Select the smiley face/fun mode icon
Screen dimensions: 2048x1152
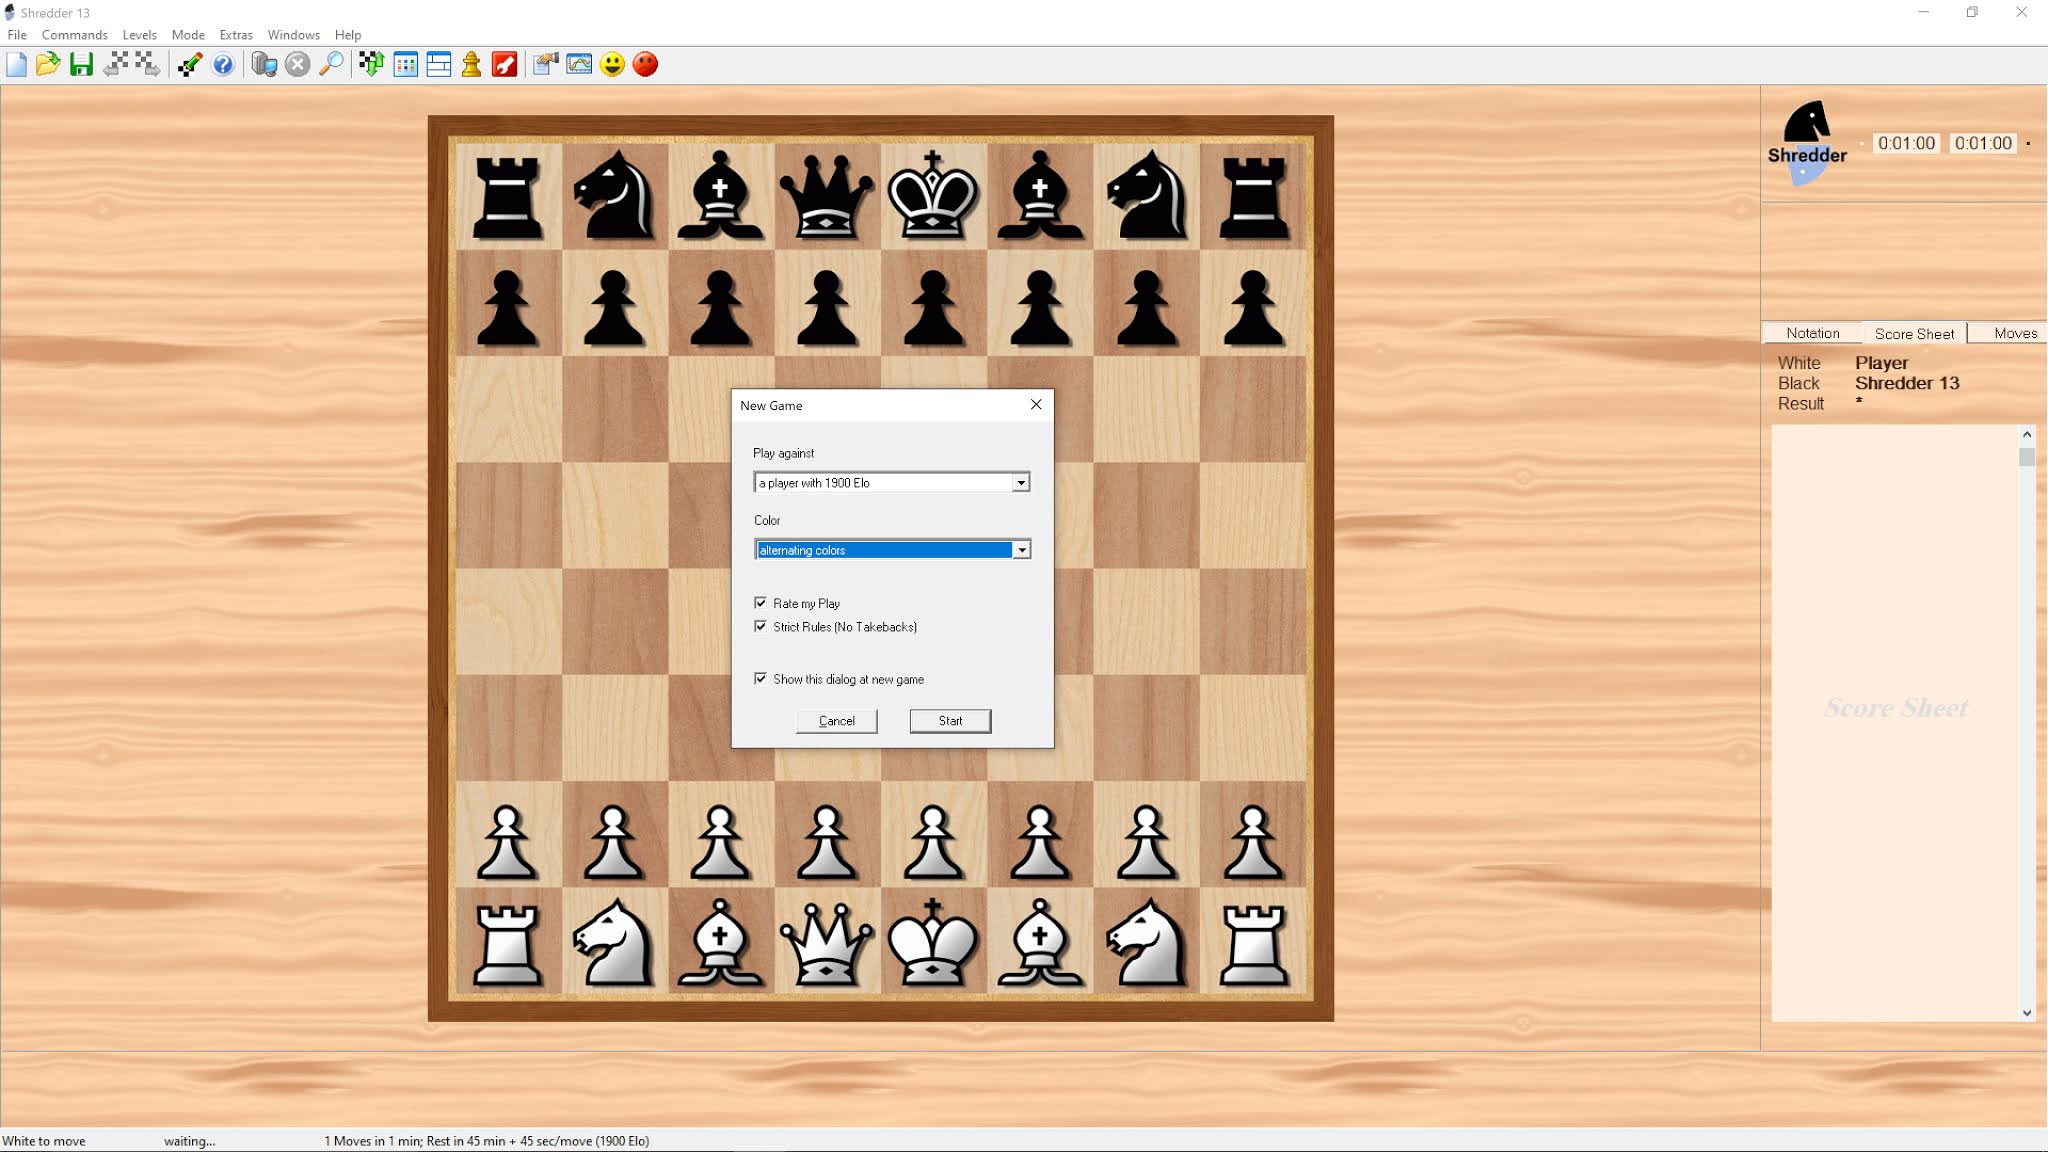(612, 65)
